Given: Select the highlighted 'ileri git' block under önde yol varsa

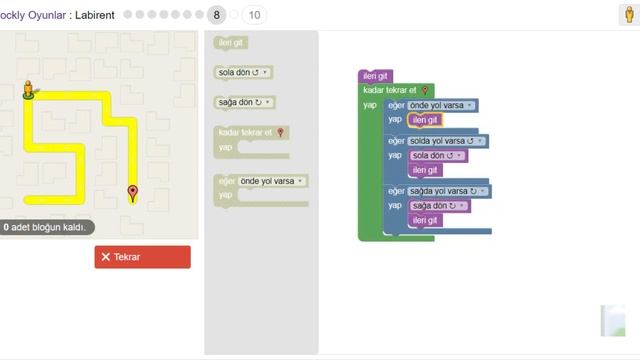Looking at the screenshot, I should 425,120.
